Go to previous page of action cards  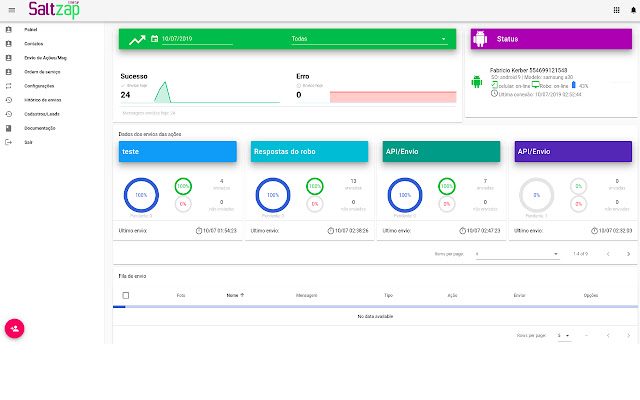tap(608, 254)
